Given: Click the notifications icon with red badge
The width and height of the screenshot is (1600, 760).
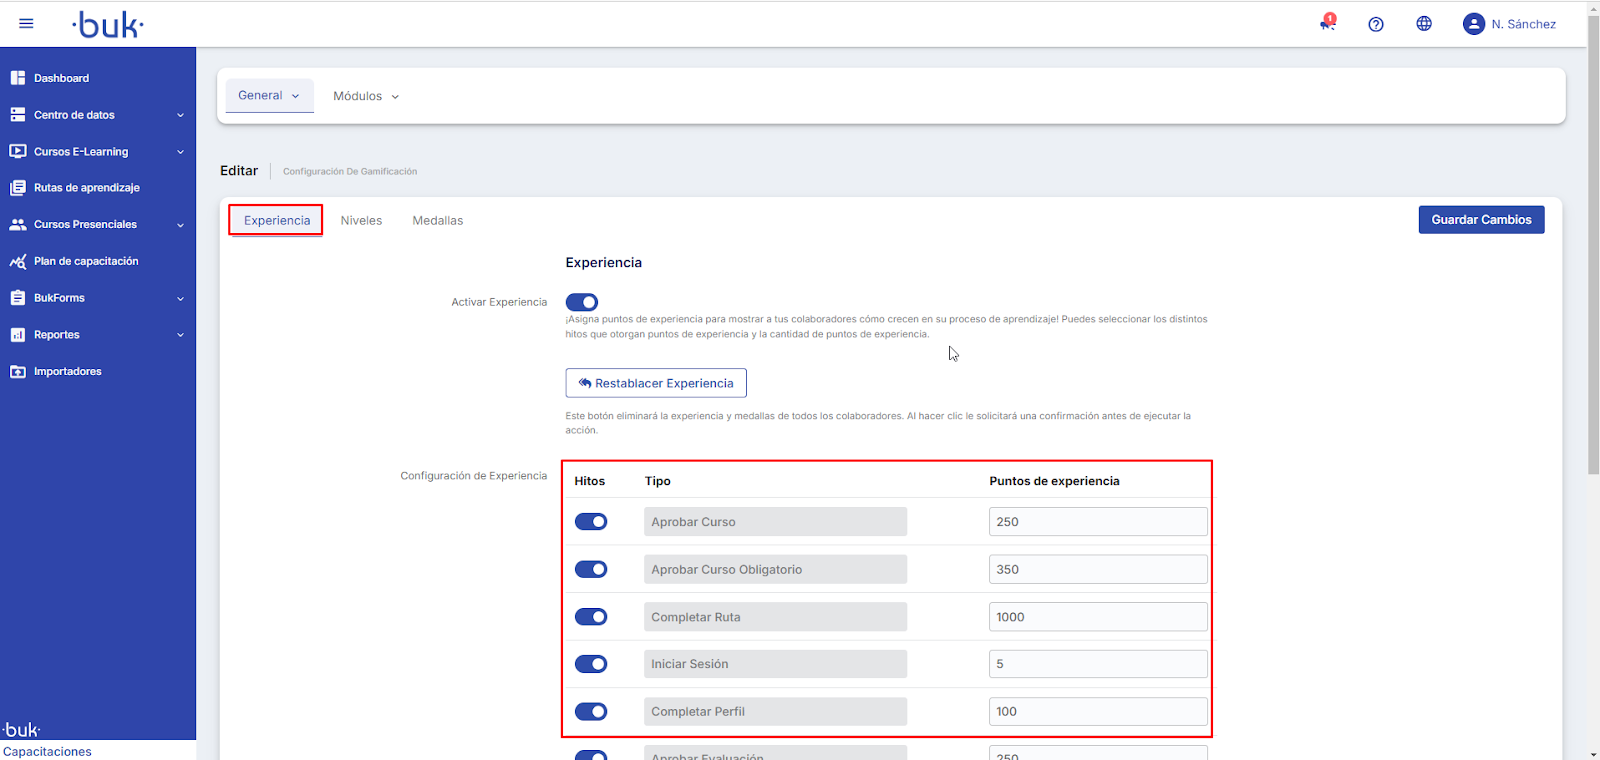Looking at the screenshot, I should coord(1327,23).
